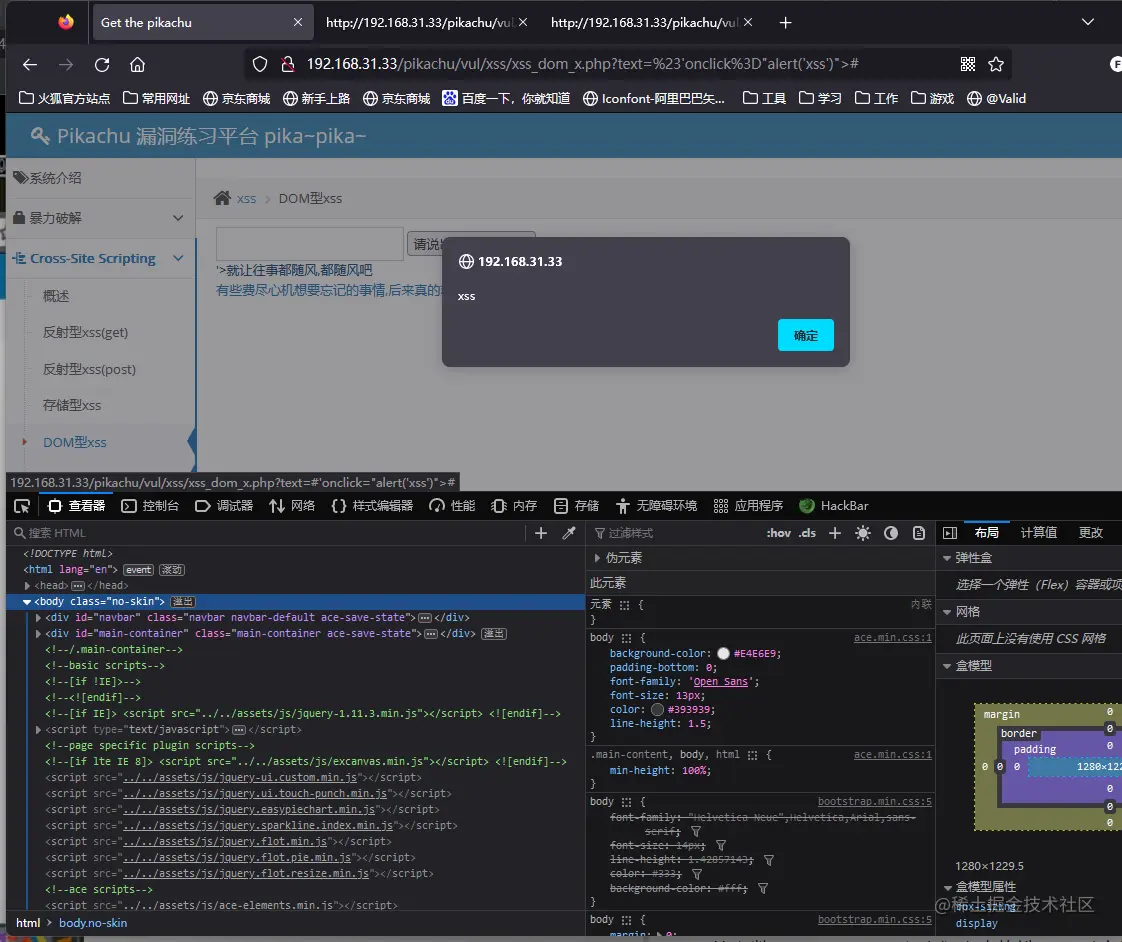Reload the current page
The image size is (1122, 942).
[x=102, y=64]
